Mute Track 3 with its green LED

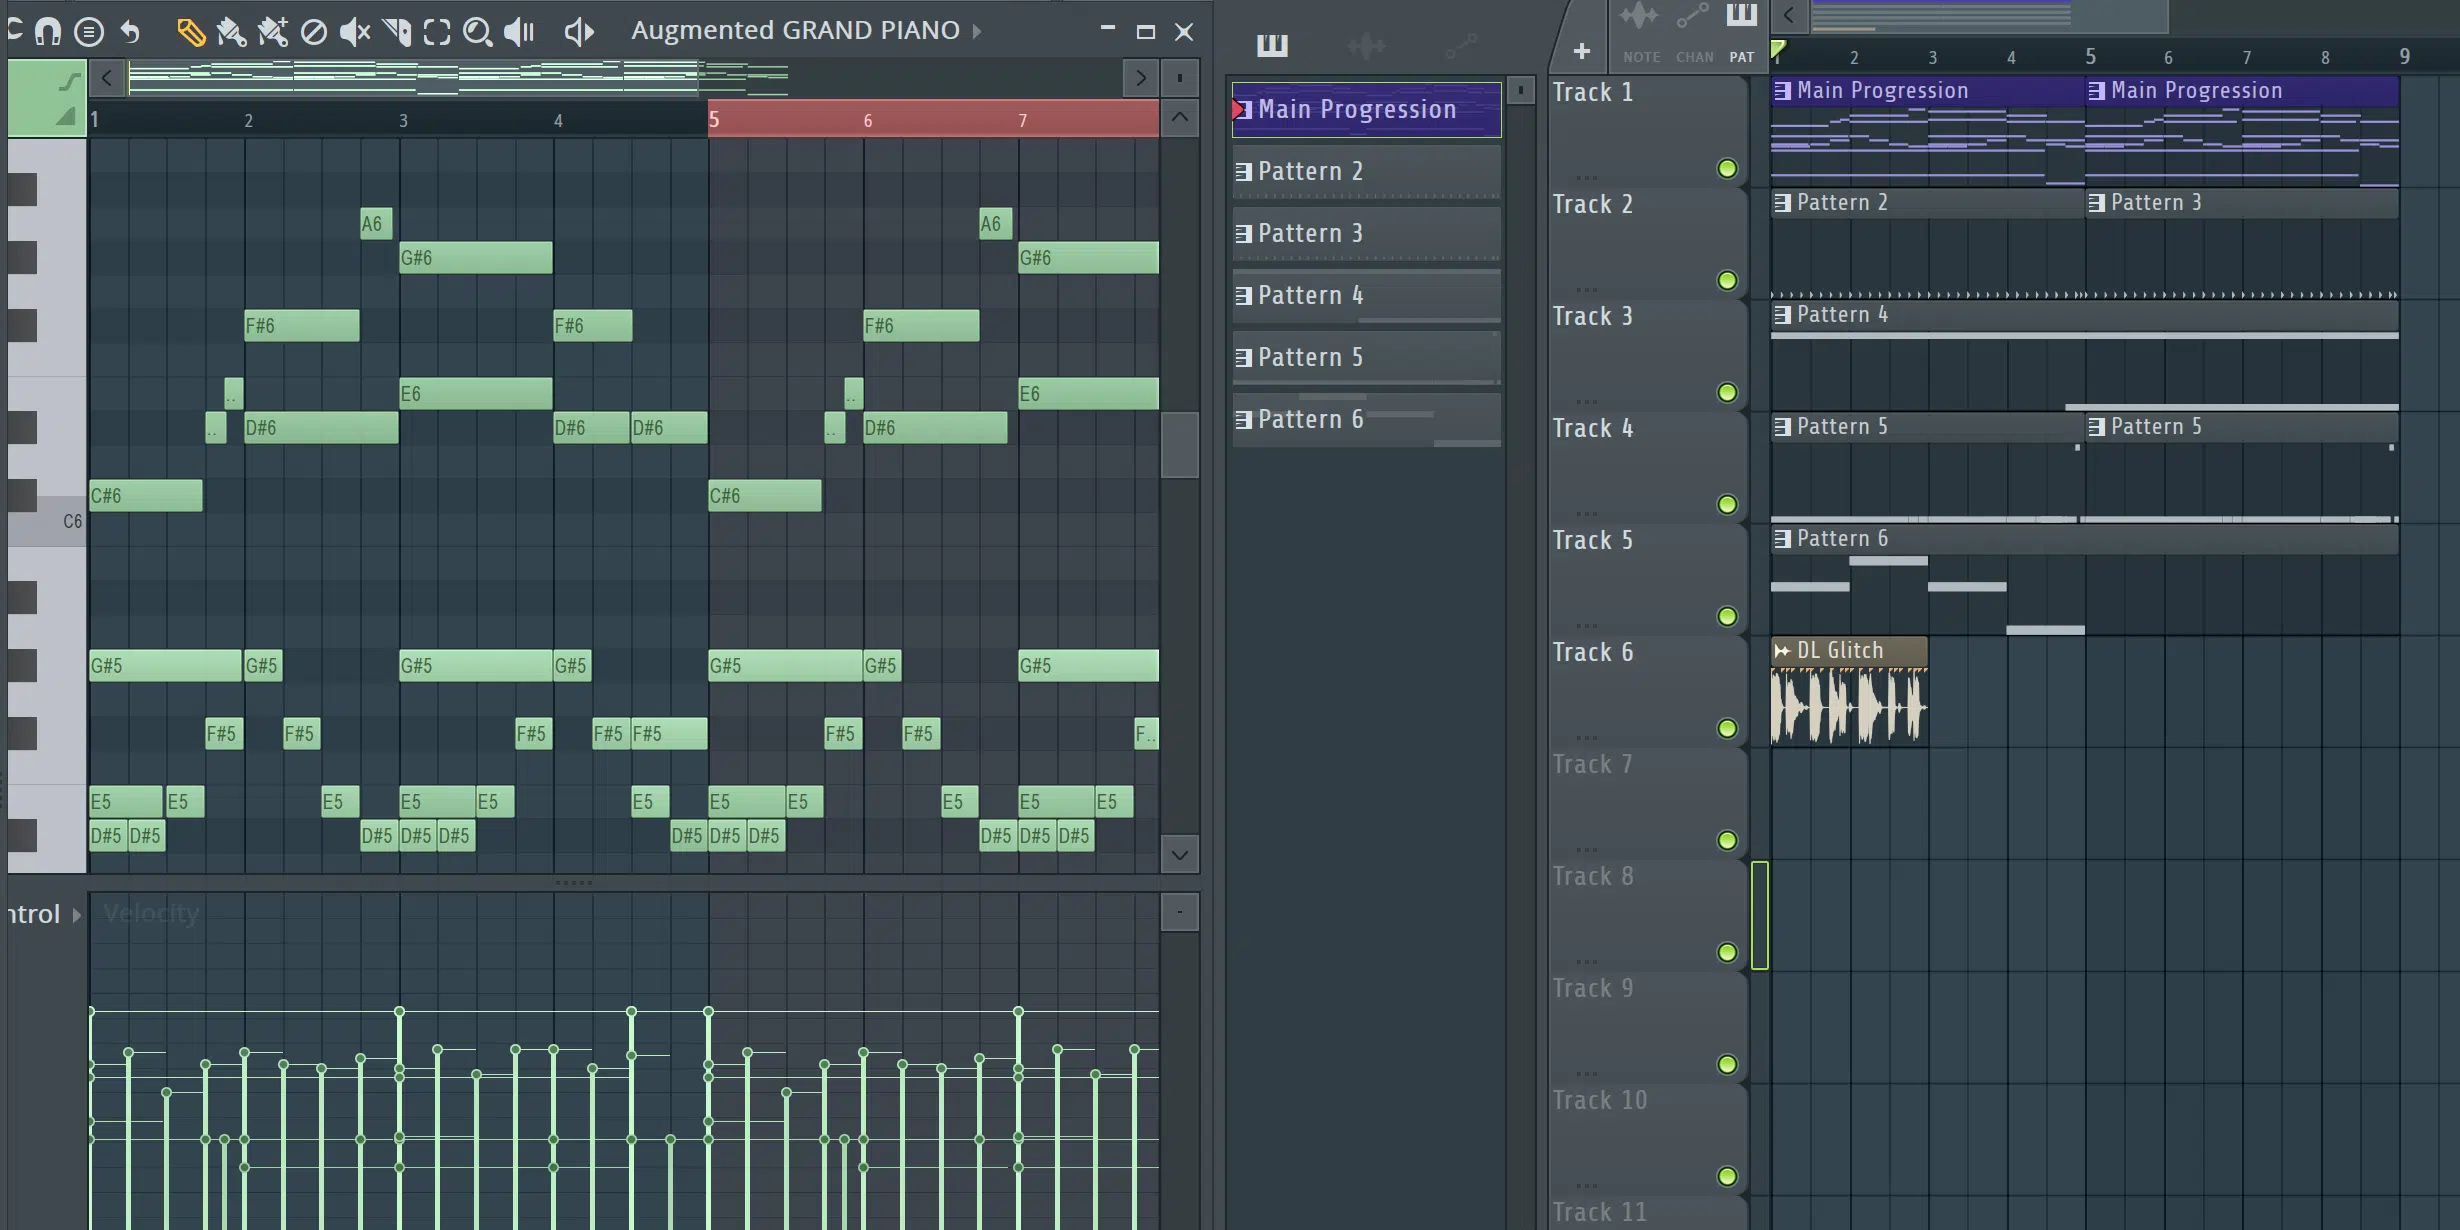click(1727, 392)
